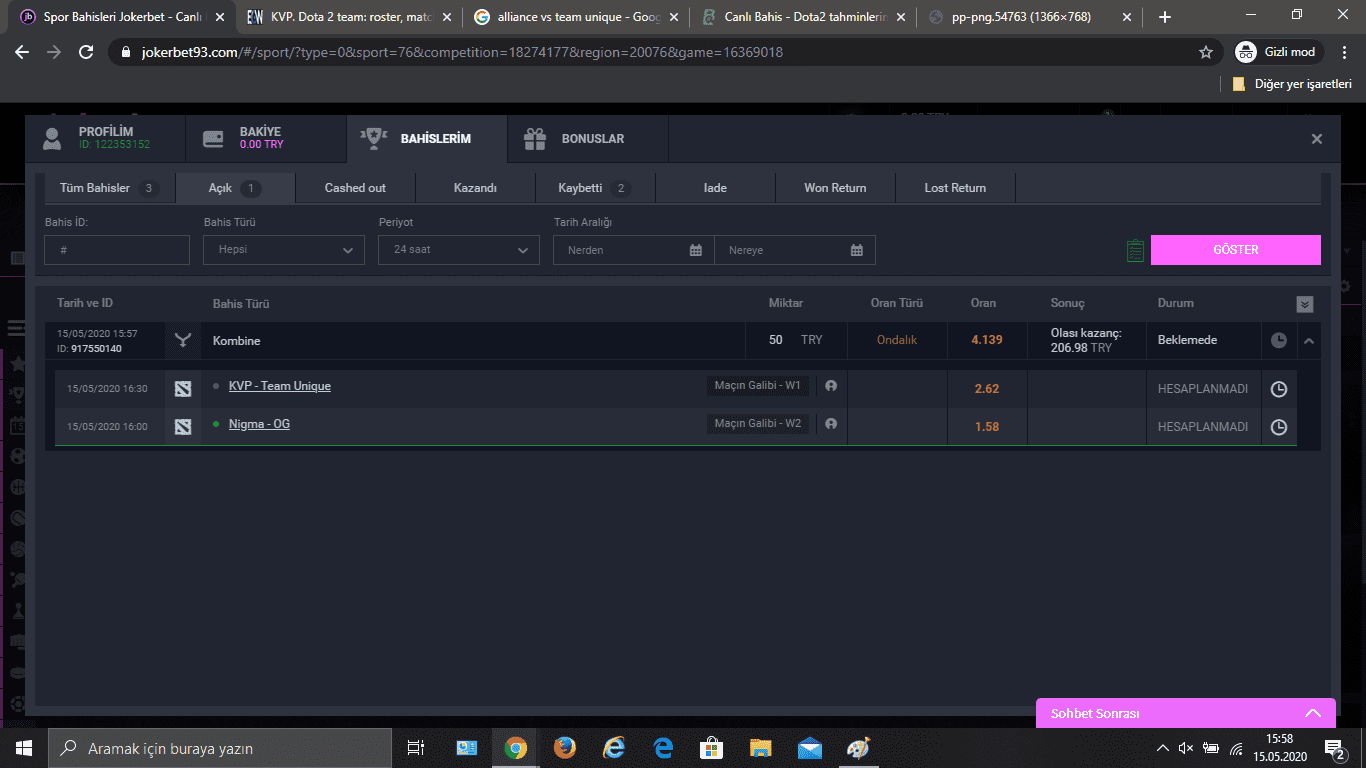
Task: Click the Kombine row clock status icon
Action: click(1279, 341)
